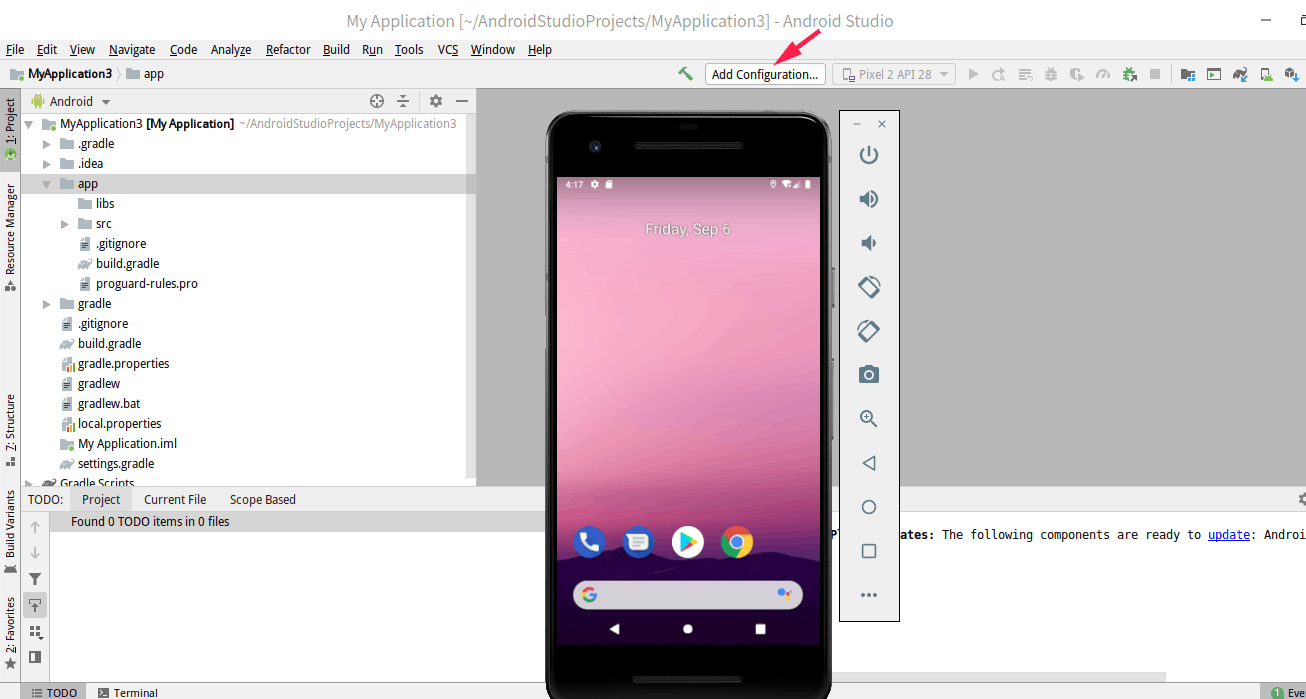
Task: Click emulator volume down button
Action: pyautogui.click(x=869, y=243)
